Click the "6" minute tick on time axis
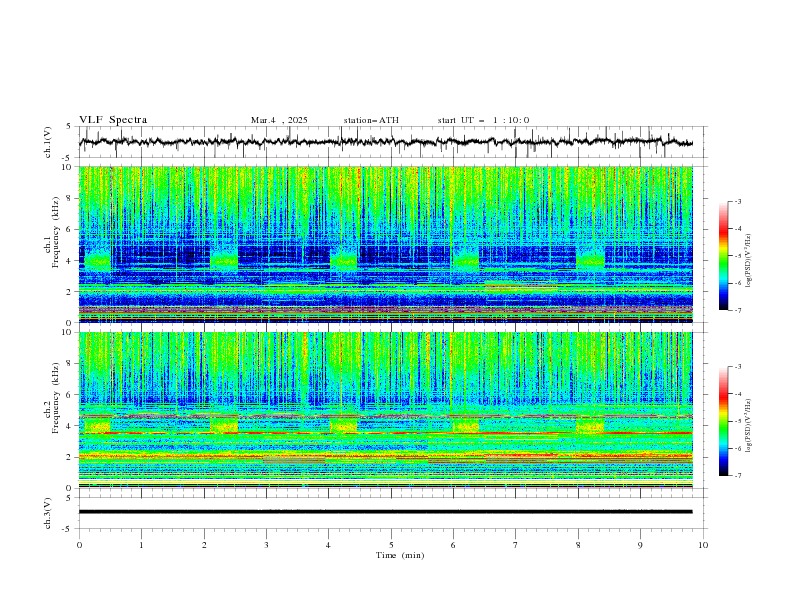 [x=453, y=545]
